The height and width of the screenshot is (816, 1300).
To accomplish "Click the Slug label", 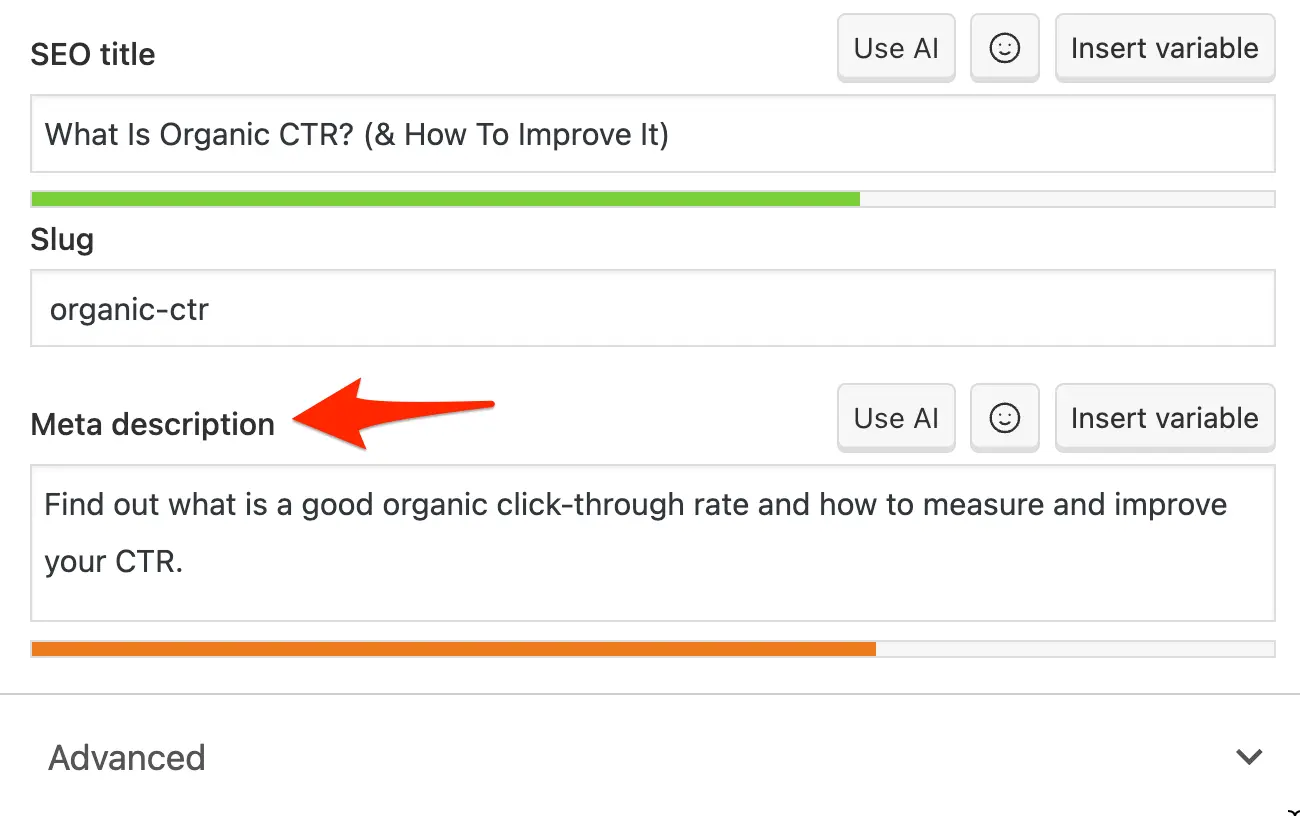I will [x=62, y=240].
